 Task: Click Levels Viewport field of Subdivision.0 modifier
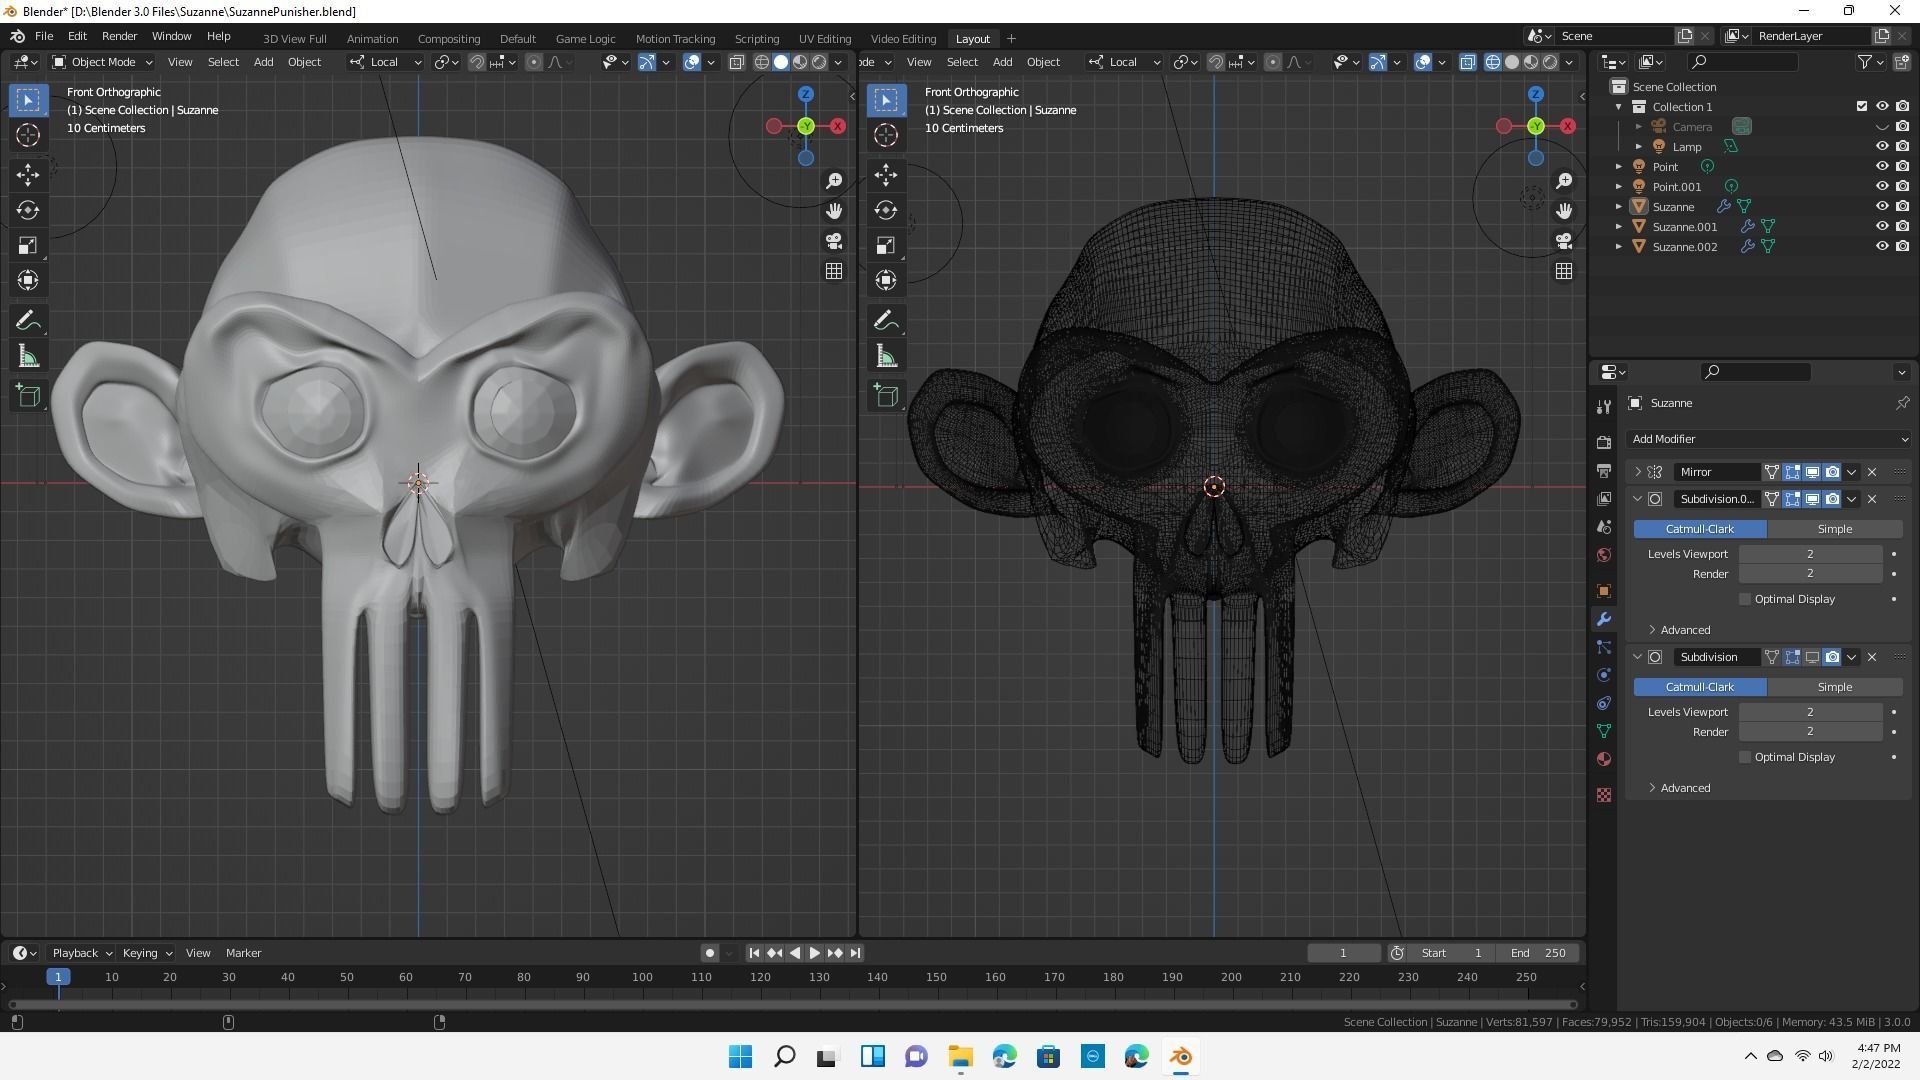coord(1810,554)
